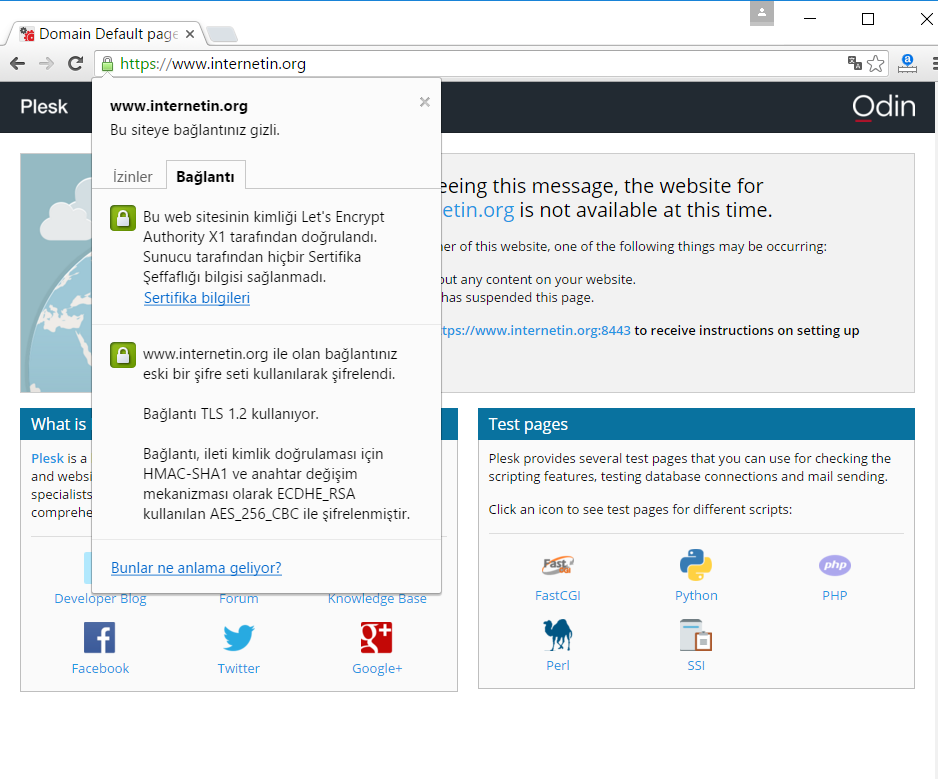Click the connection encryption padlock icon
This screenshot has width=938, height=779.
pos(123,355)
